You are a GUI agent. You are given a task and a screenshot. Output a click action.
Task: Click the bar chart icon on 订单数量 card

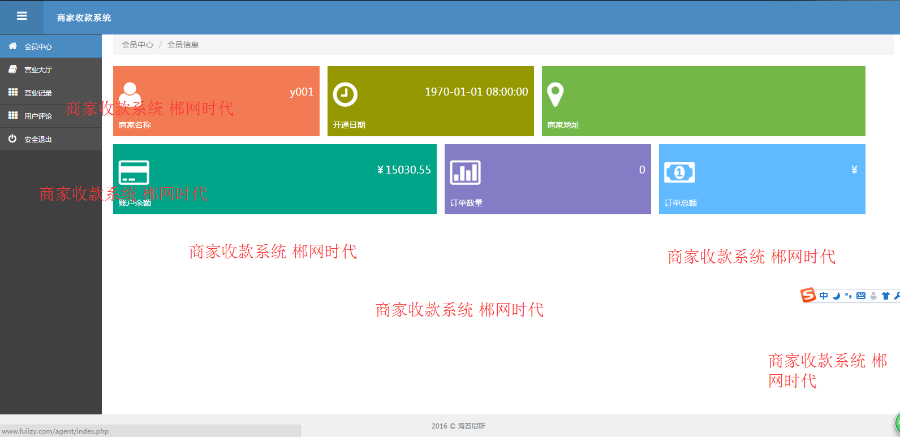pyautogui.click(x=465, y=172)
